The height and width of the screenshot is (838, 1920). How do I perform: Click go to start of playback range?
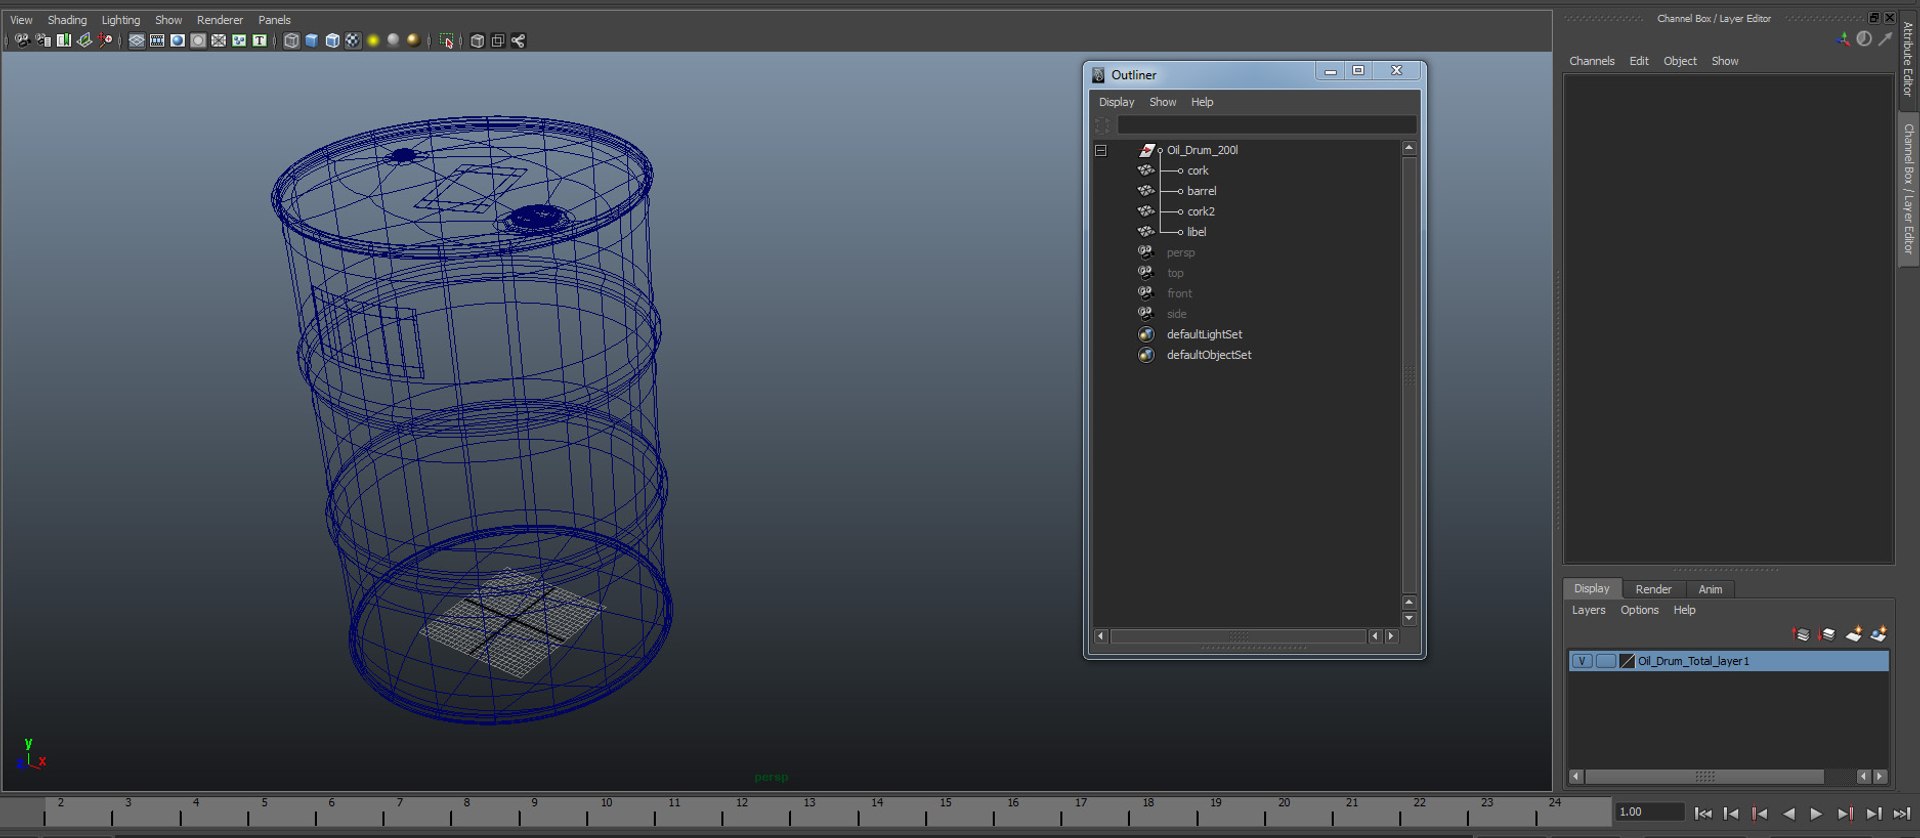[1702, 814]
